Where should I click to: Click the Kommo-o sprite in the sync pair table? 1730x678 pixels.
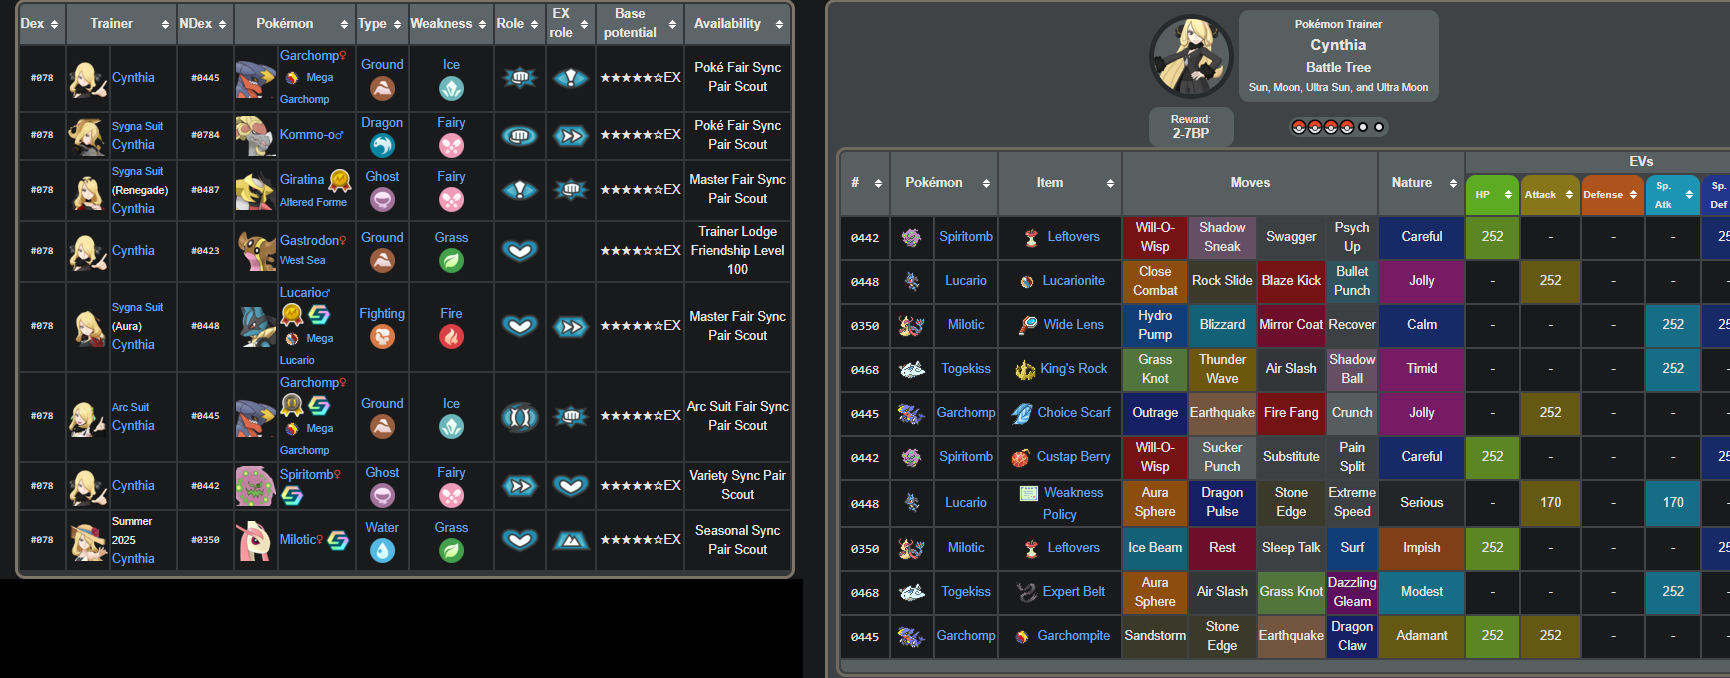click(255, 135)
